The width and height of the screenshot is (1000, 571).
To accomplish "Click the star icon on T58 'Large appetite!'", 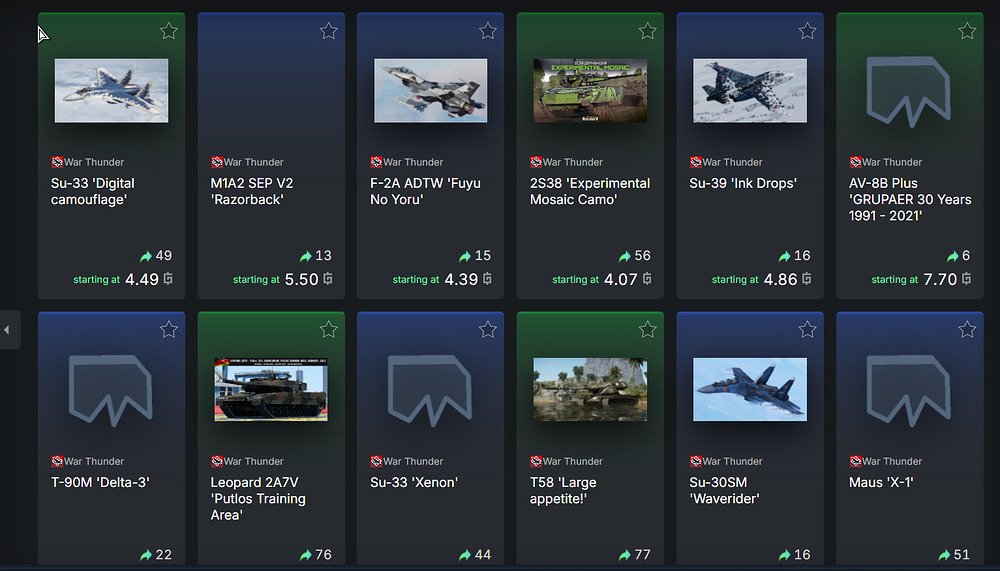I will 647,329.
